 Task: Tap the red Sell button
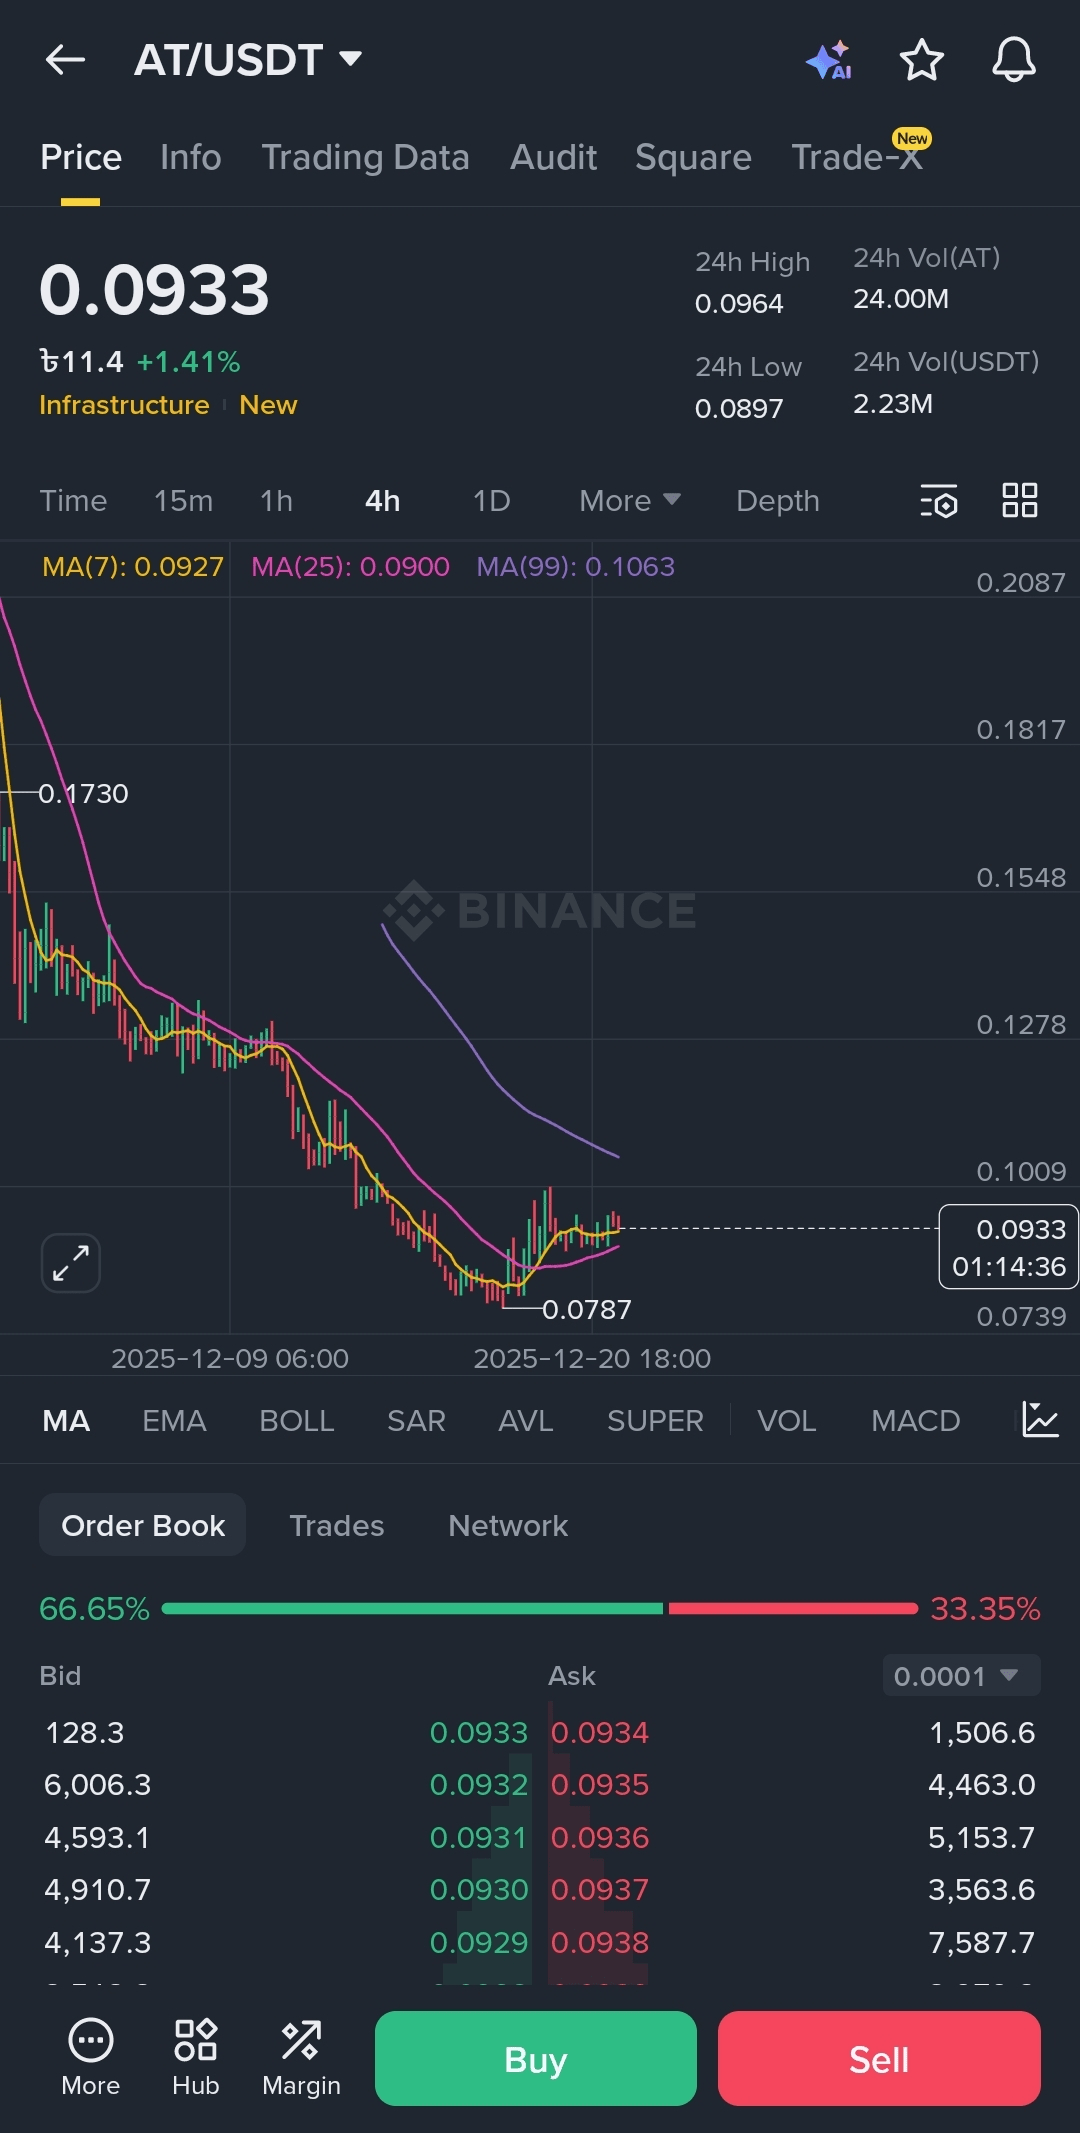(x=879, y=2058)
